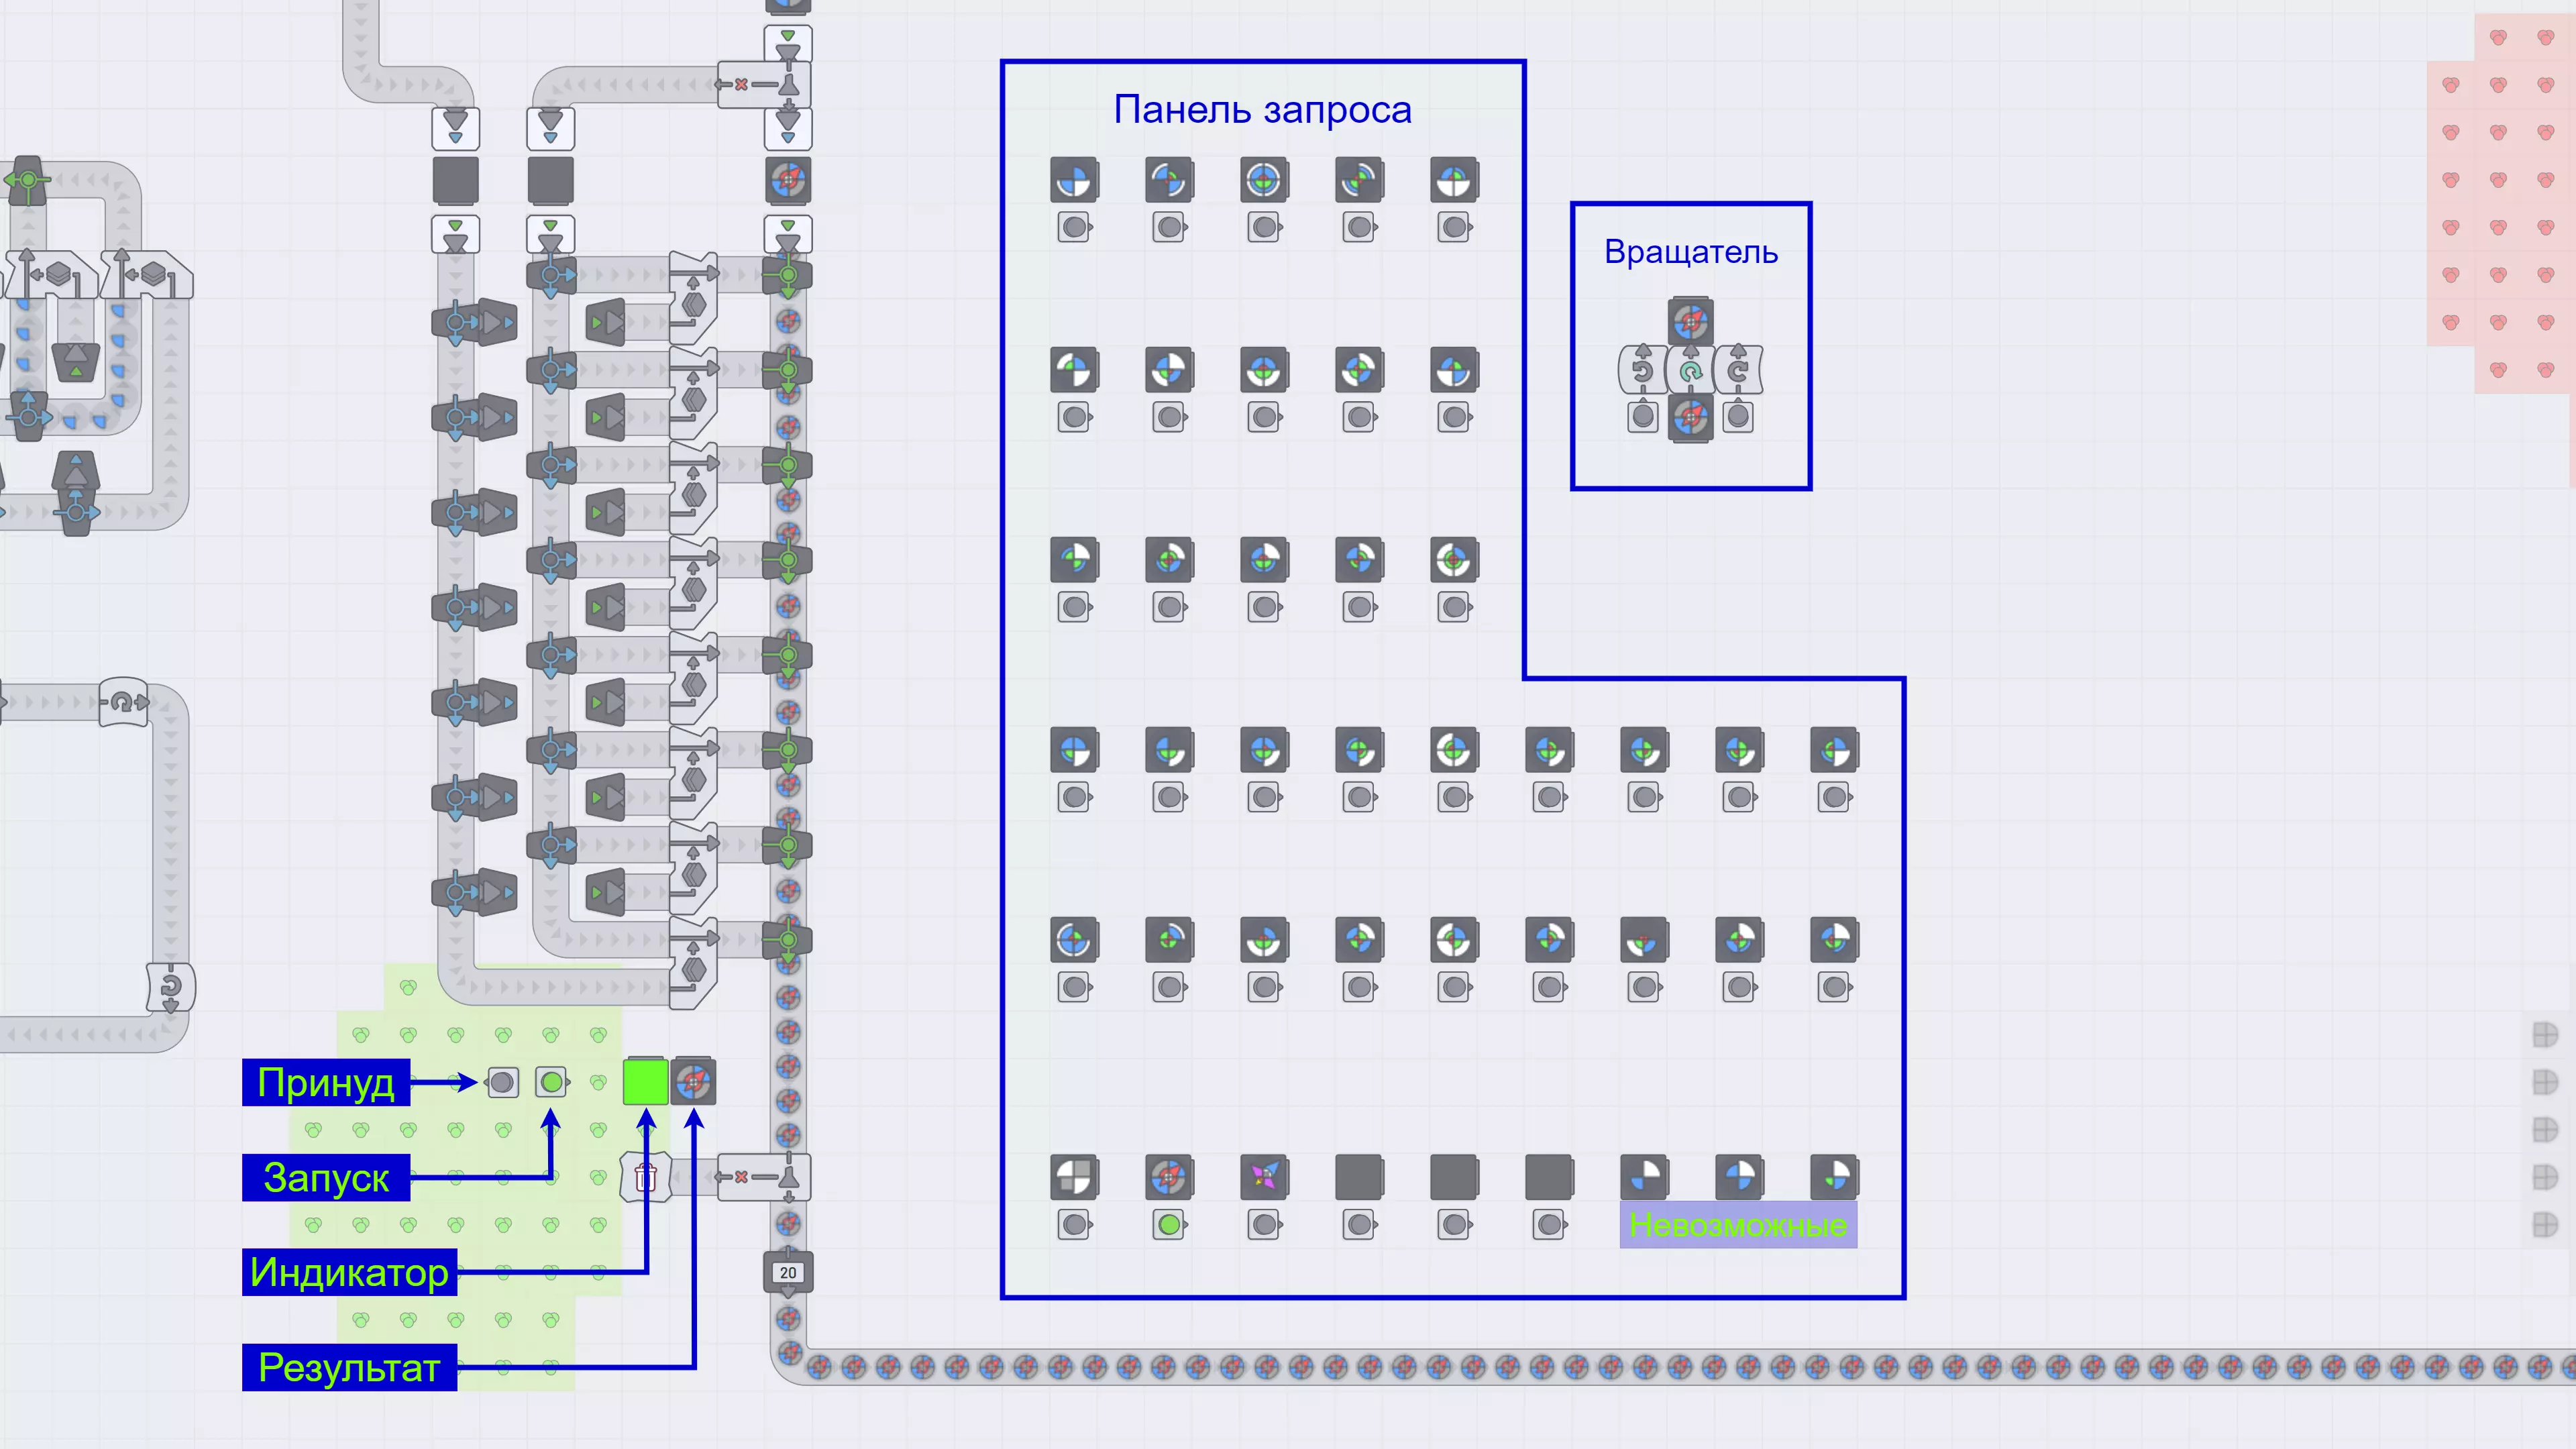The width and height of the screenshot is (2576, 1449).
Task: Toggle the left button in Вращатель box
Action: click(x=1642, y=417)
